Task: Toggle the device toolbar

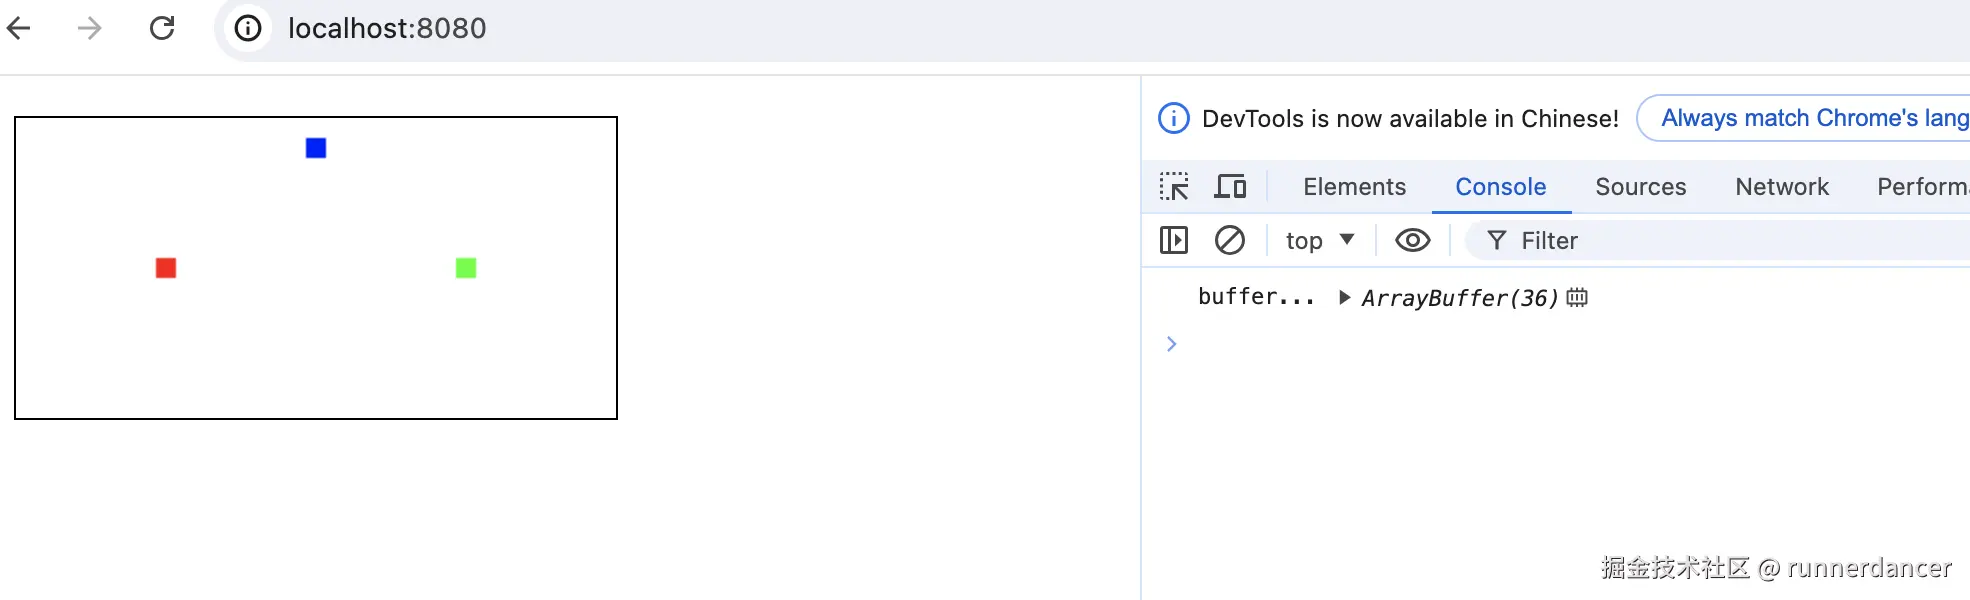Action: [x=1230, y=187]
